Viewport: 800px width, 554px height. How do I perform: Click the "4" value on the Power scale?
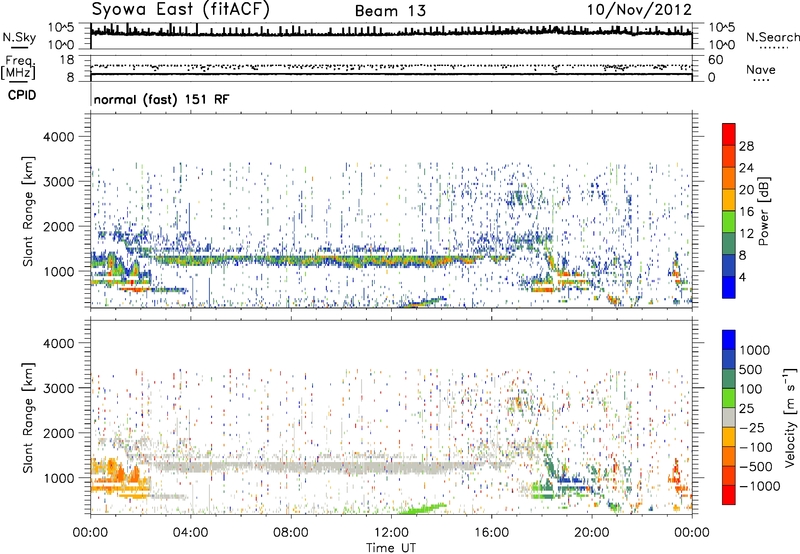click(x=742, y=277)
